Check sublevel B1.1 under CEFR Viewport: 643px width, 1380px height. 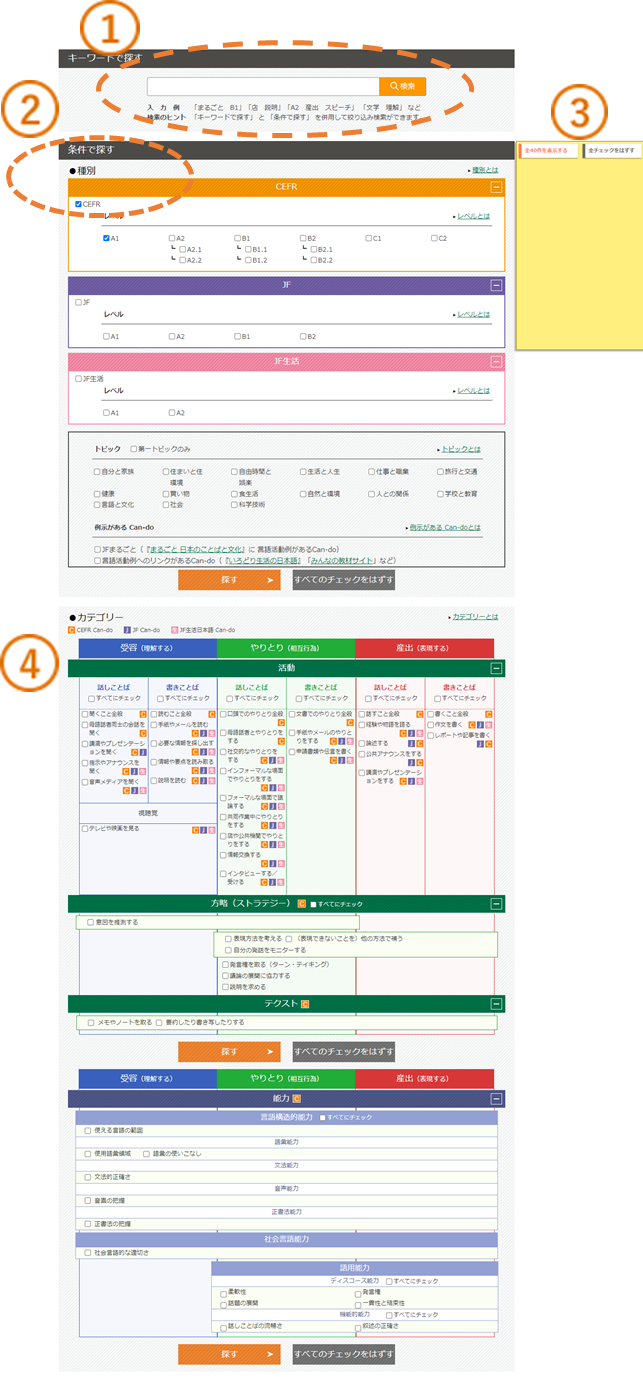point(248,249)
